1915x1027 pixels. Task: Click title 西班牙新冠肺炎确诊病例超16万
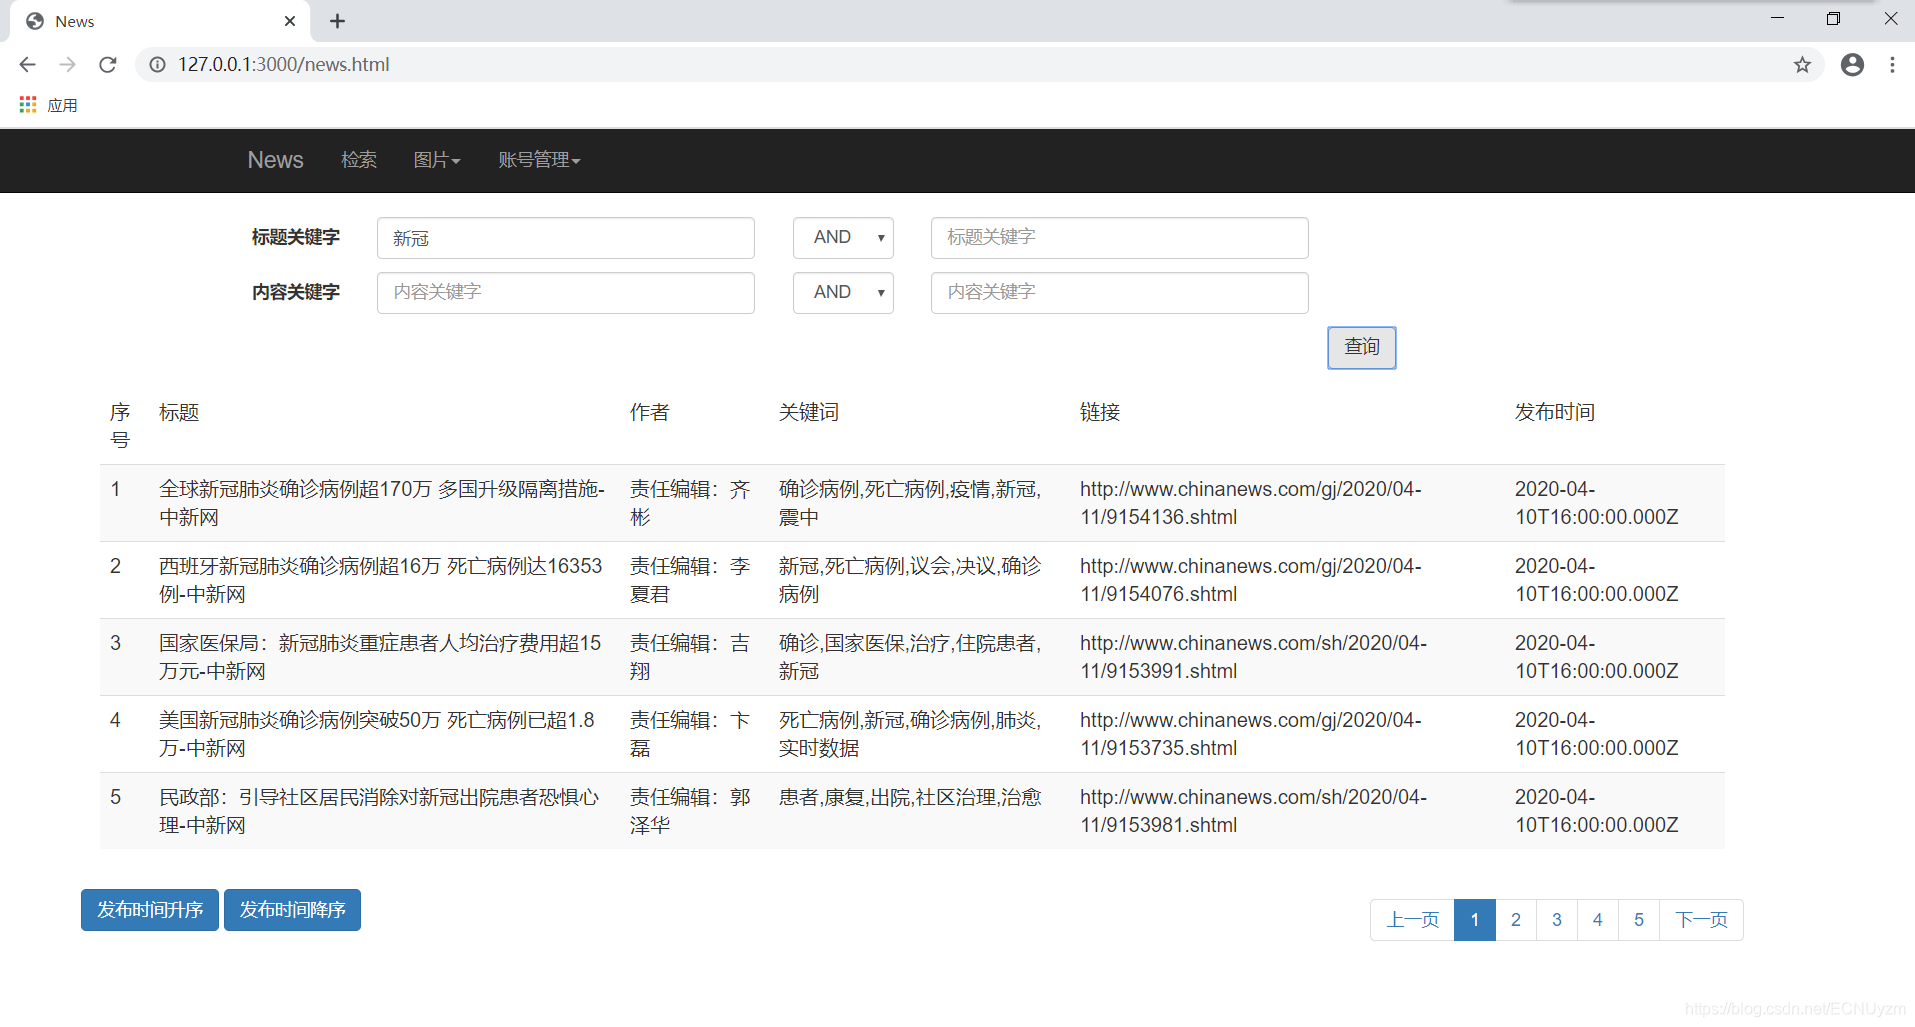point(381,580)
